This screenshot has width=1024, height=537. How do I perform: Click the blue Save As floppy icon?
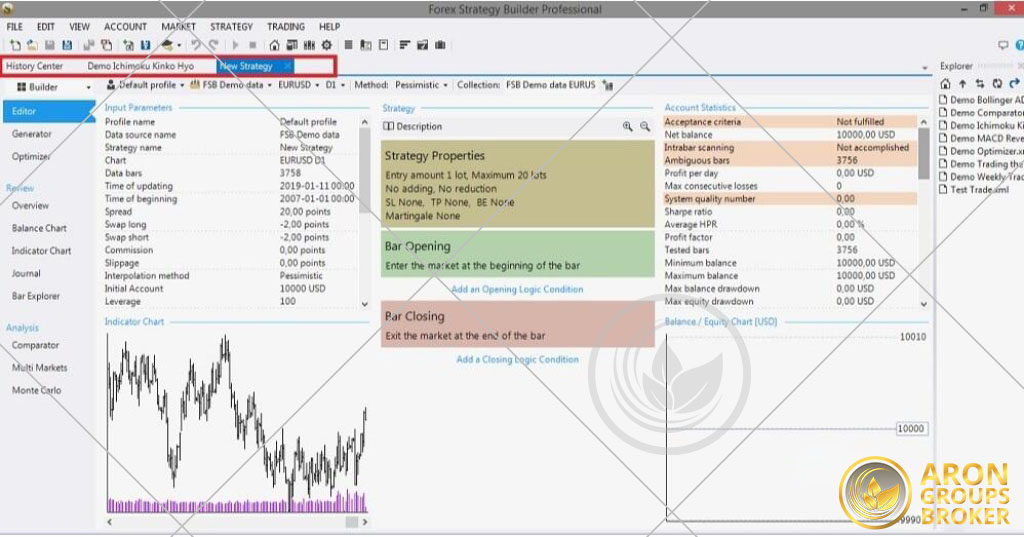pos(67,45)
